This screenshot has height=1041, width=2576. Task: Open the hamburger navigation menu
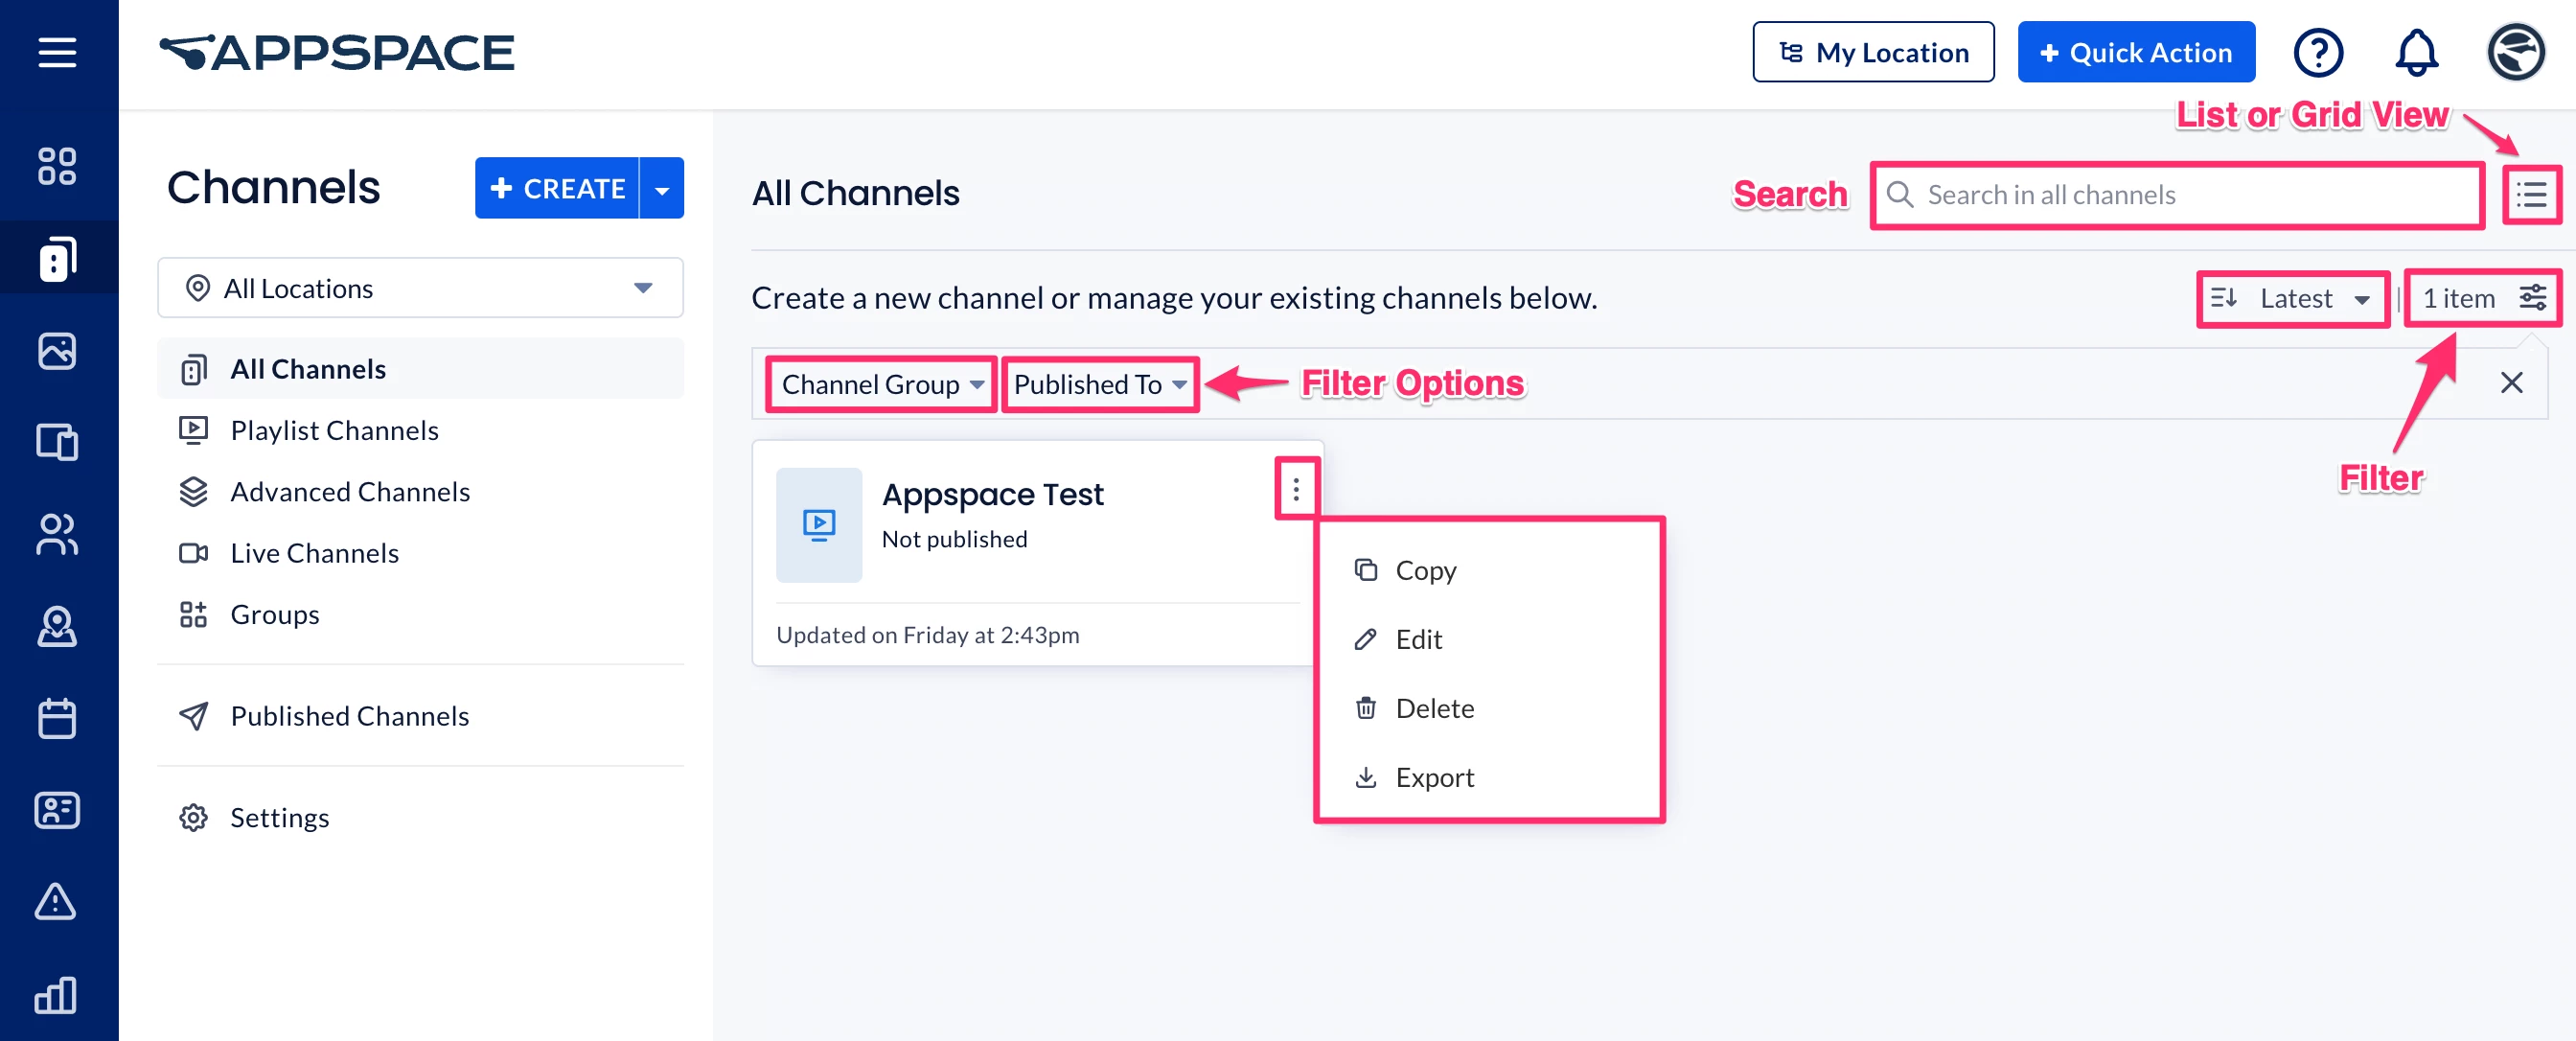tap(57, 52)
